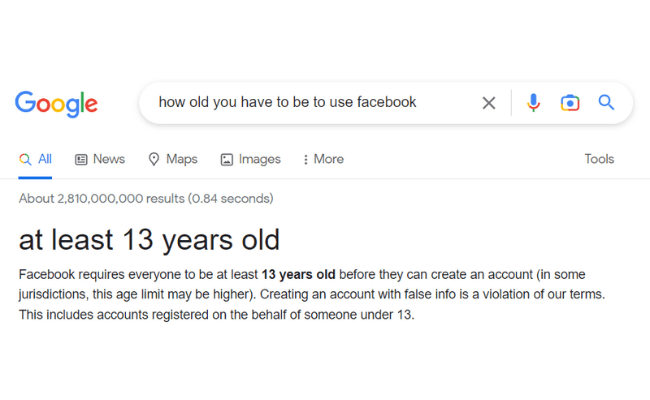The width and height of the screenshot is (650, 400).
Task: Click the search box query text
Action: (x=287, y=102)
